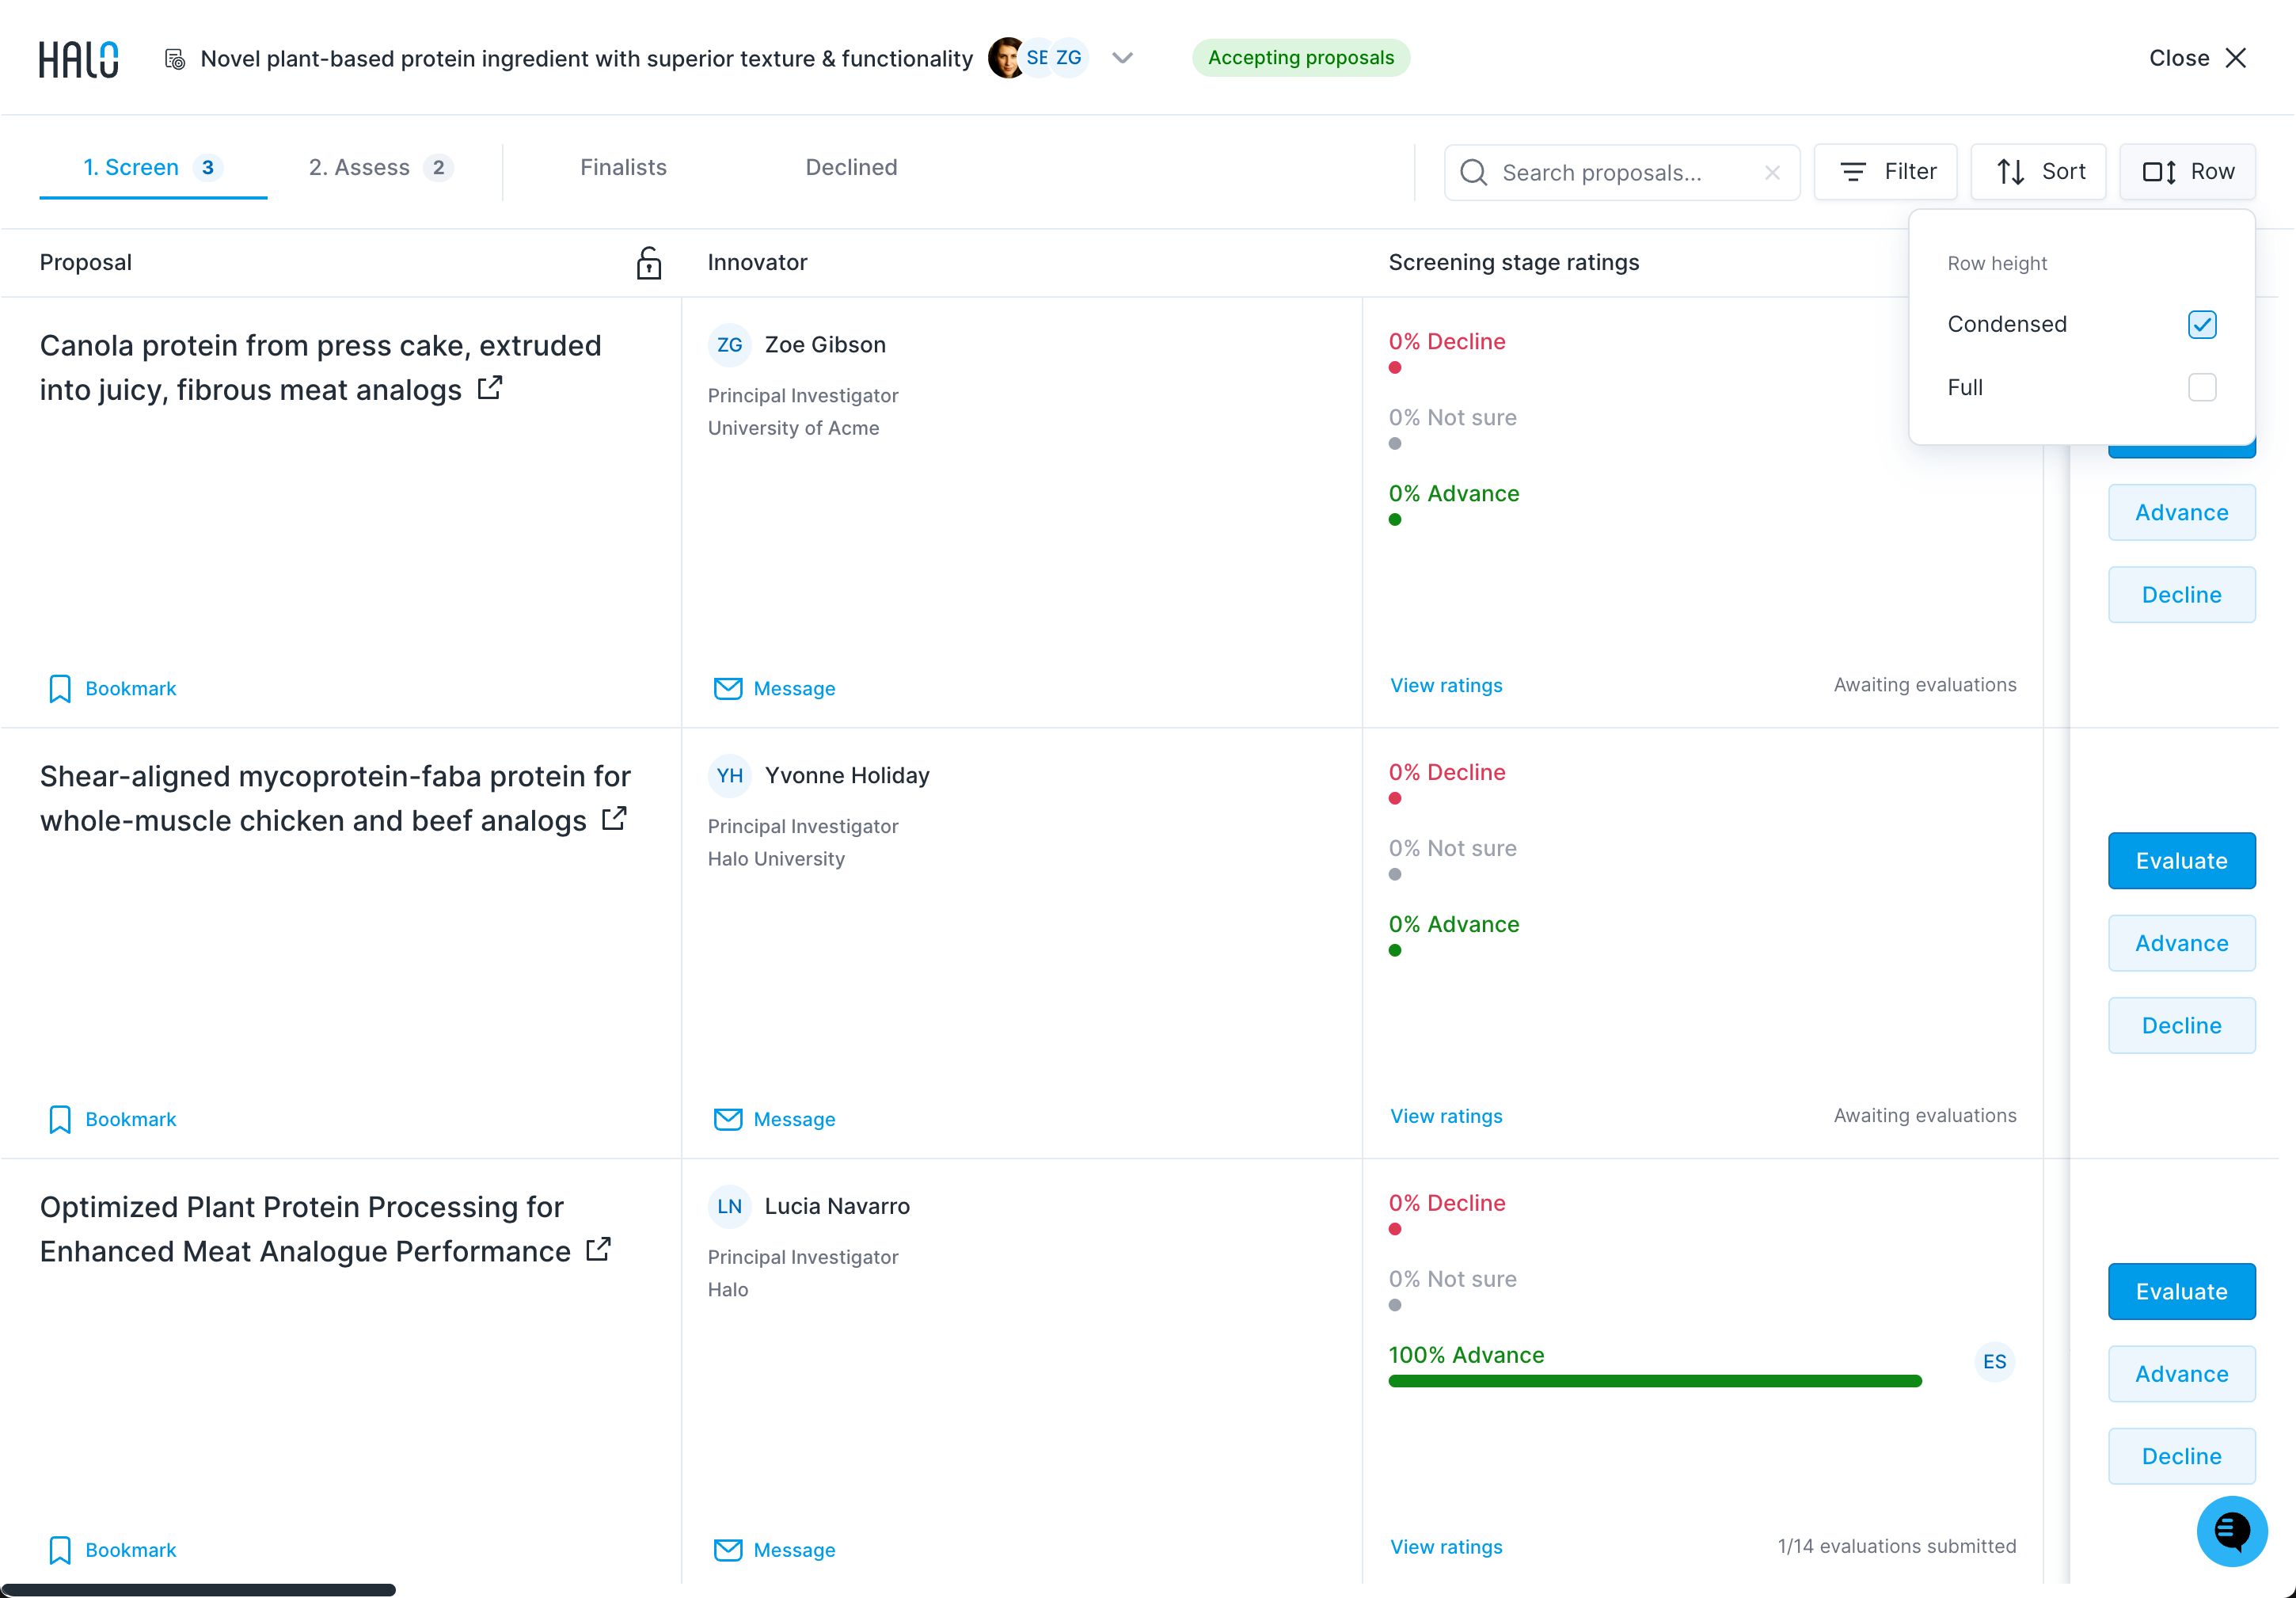This screenshot has height=1598, width=2296.
Task: Bookmark the Optimized Plant Protein proposal
Action: point(112,1550)
